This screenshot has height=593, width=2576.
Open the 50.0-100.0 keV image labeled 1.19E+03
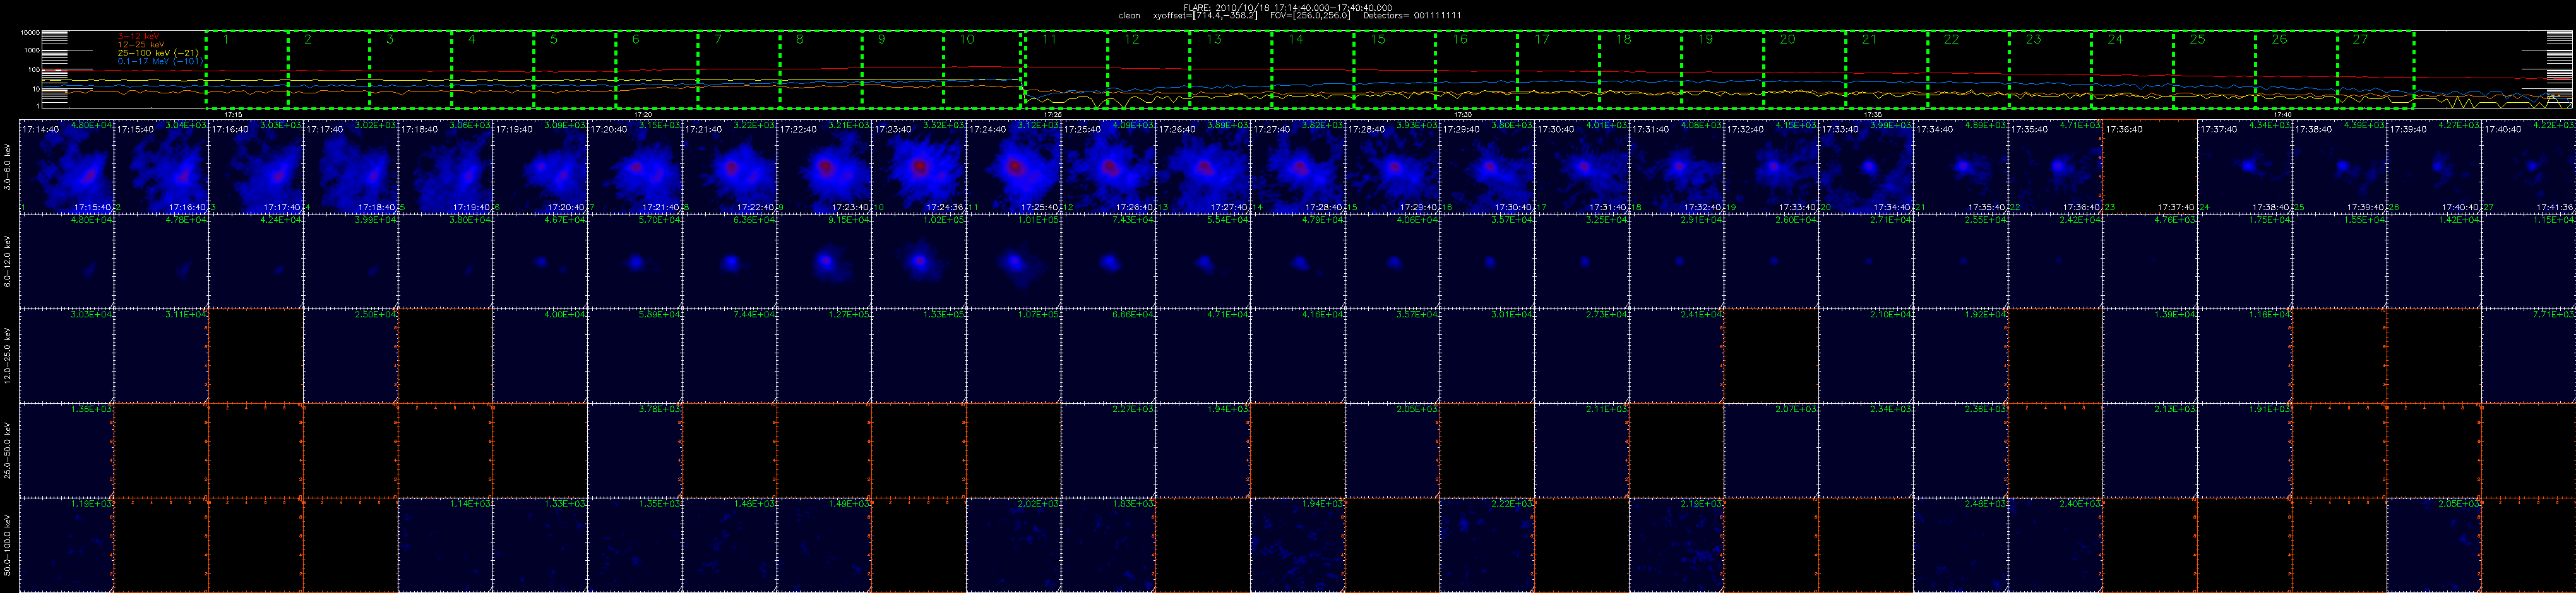(x=67, y=545)
